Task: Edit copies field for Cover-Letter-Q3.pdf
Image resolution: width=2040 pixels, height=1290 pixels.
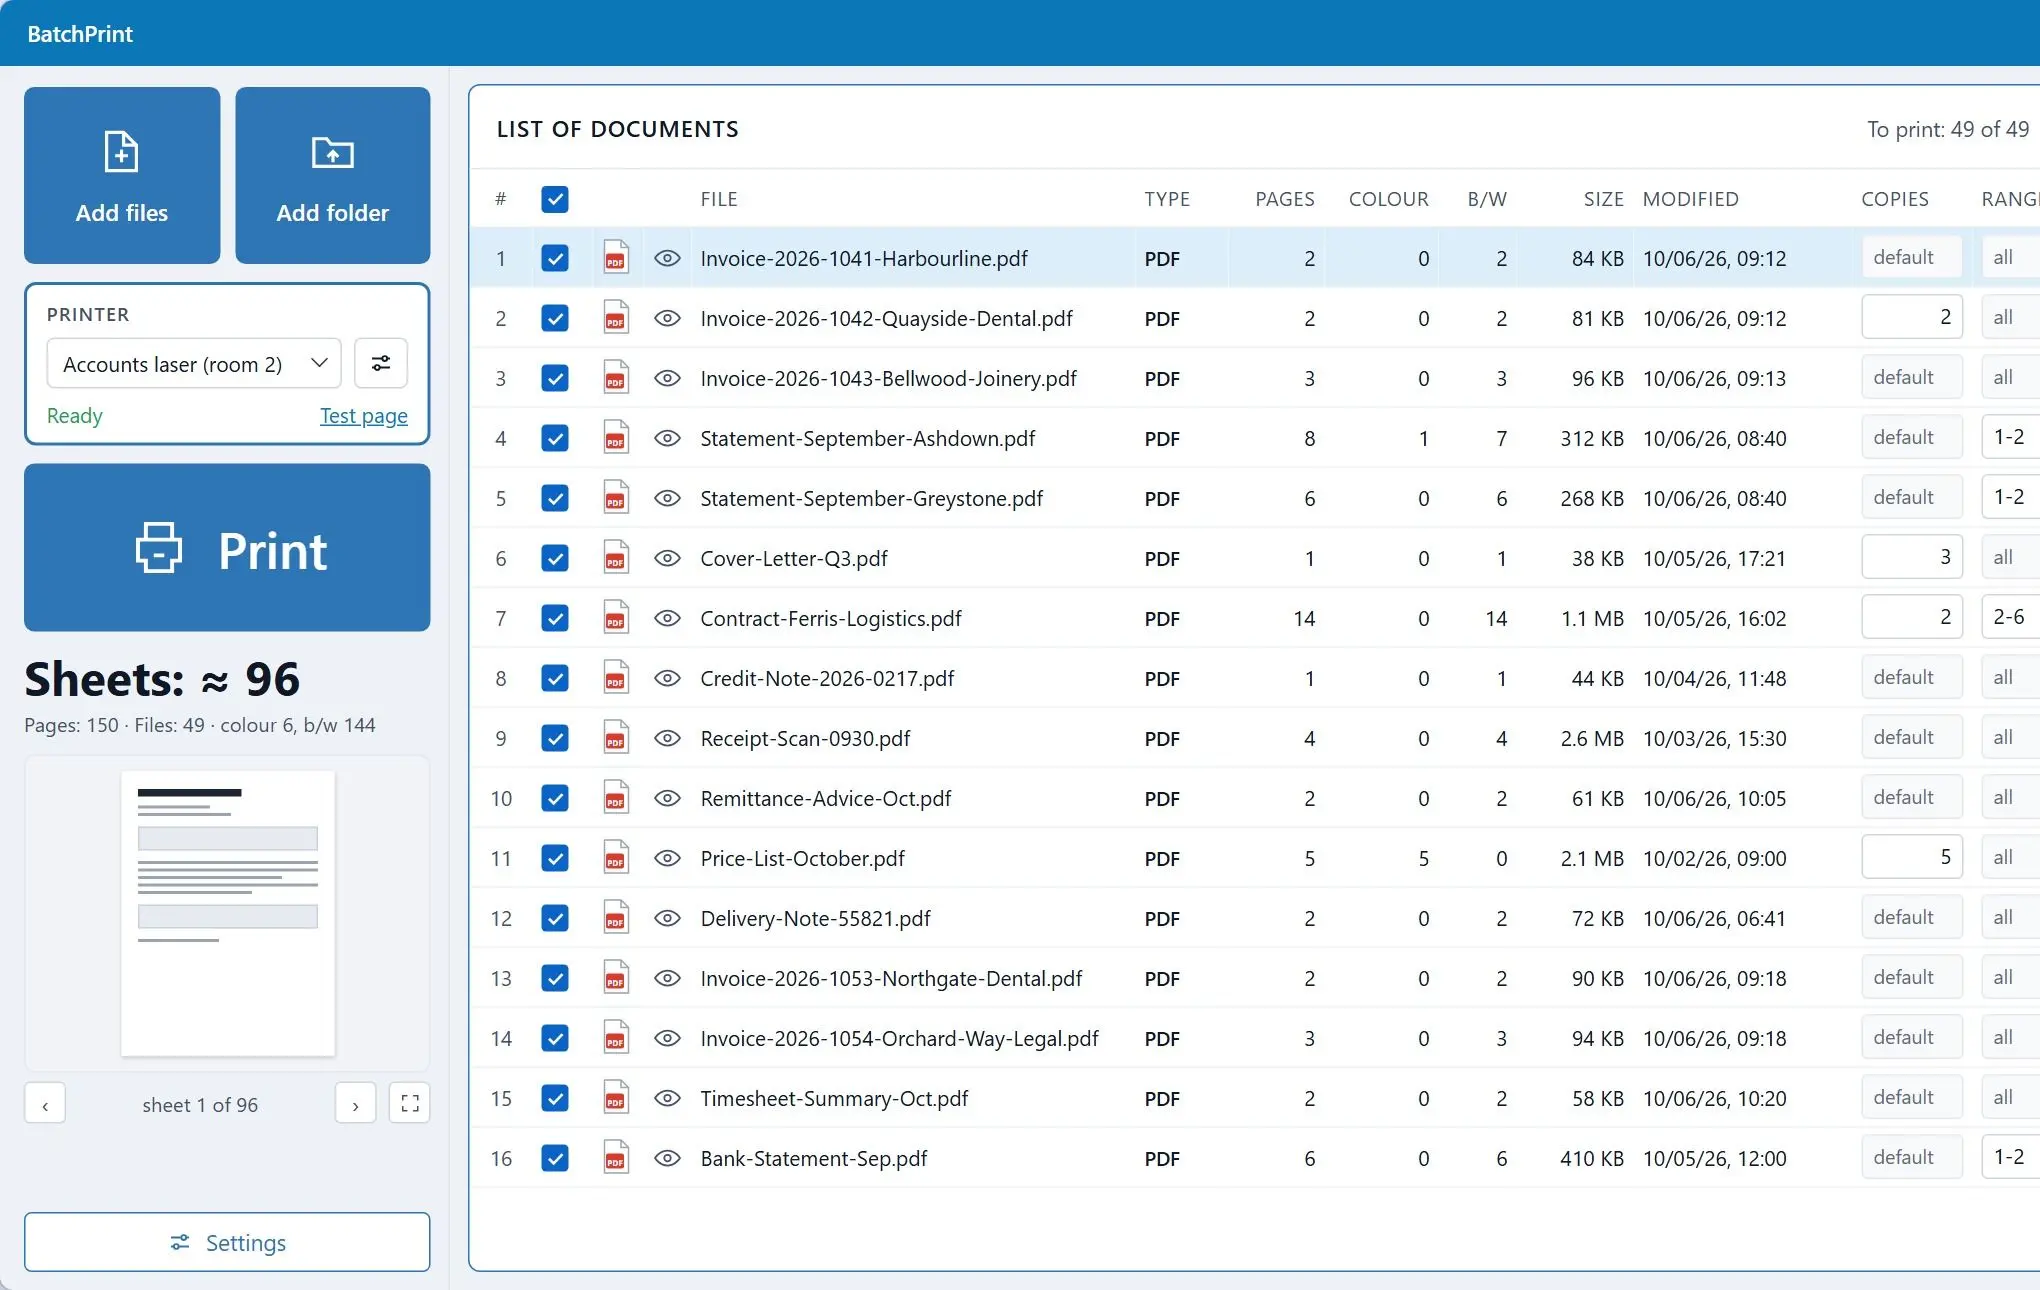Action: (x=1912, y=557)
